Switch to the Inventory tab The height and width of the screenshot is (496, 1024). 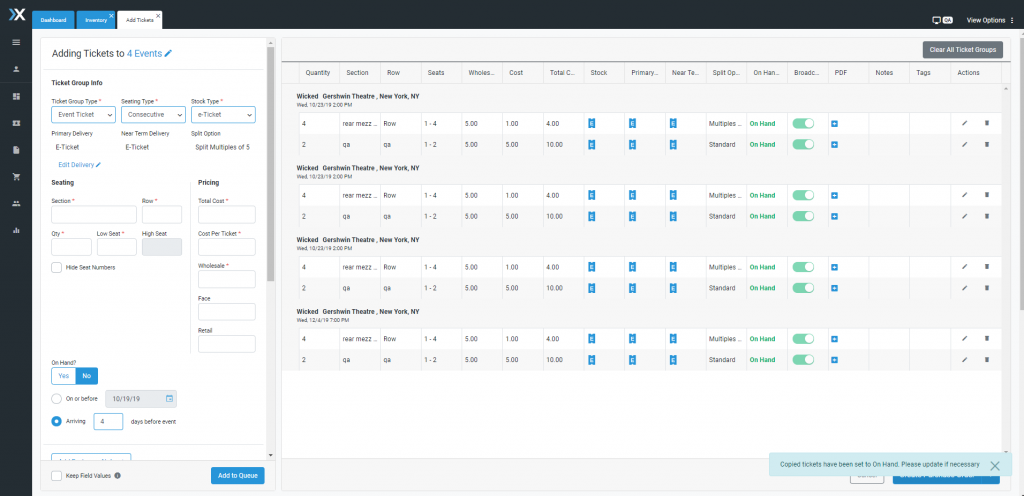pyautogui.click(x=95, y=20)
